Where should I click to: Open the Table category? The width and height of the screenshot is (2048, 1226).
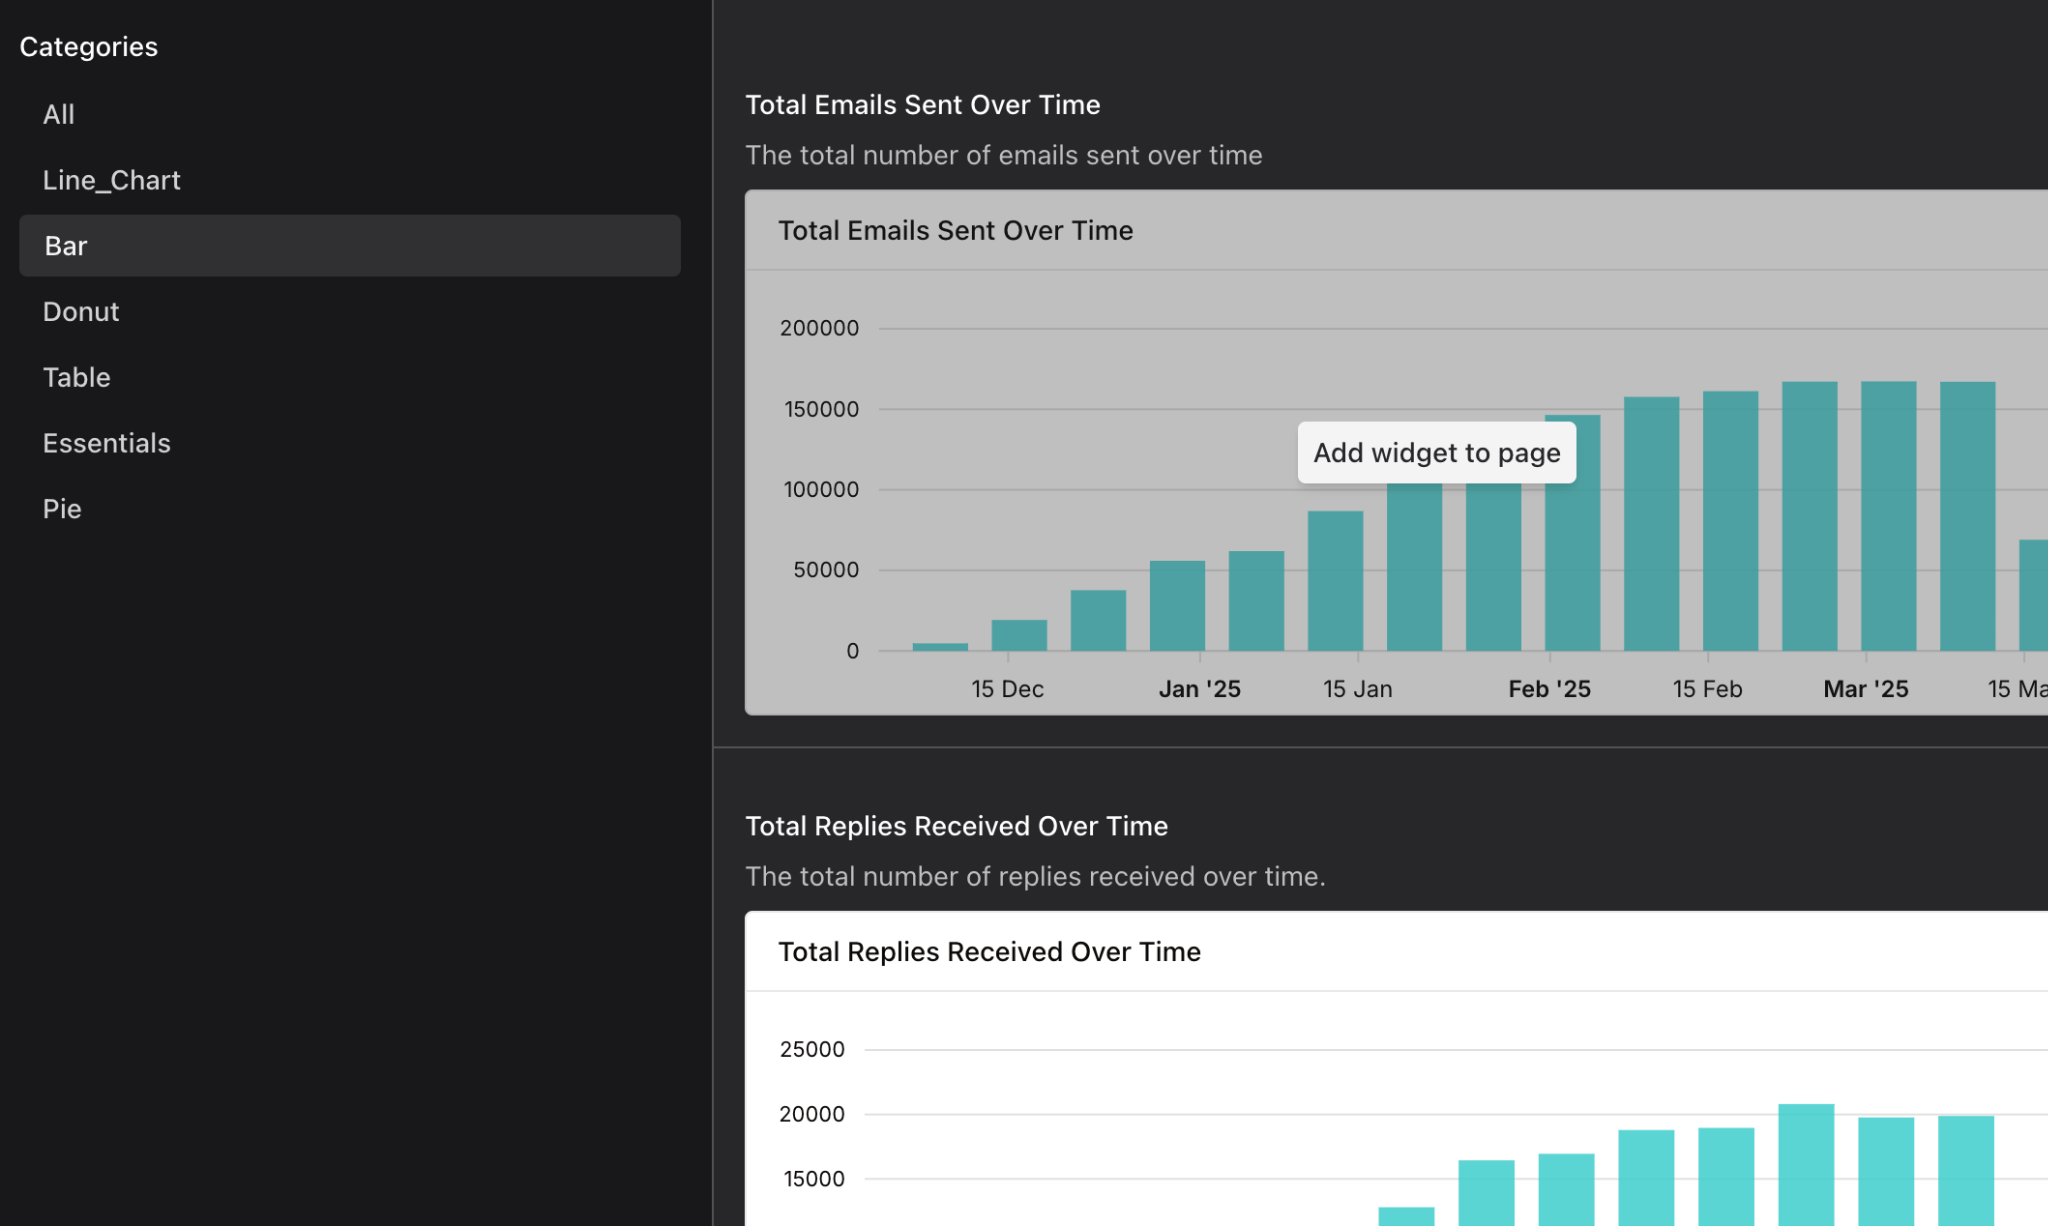point(76,377)
